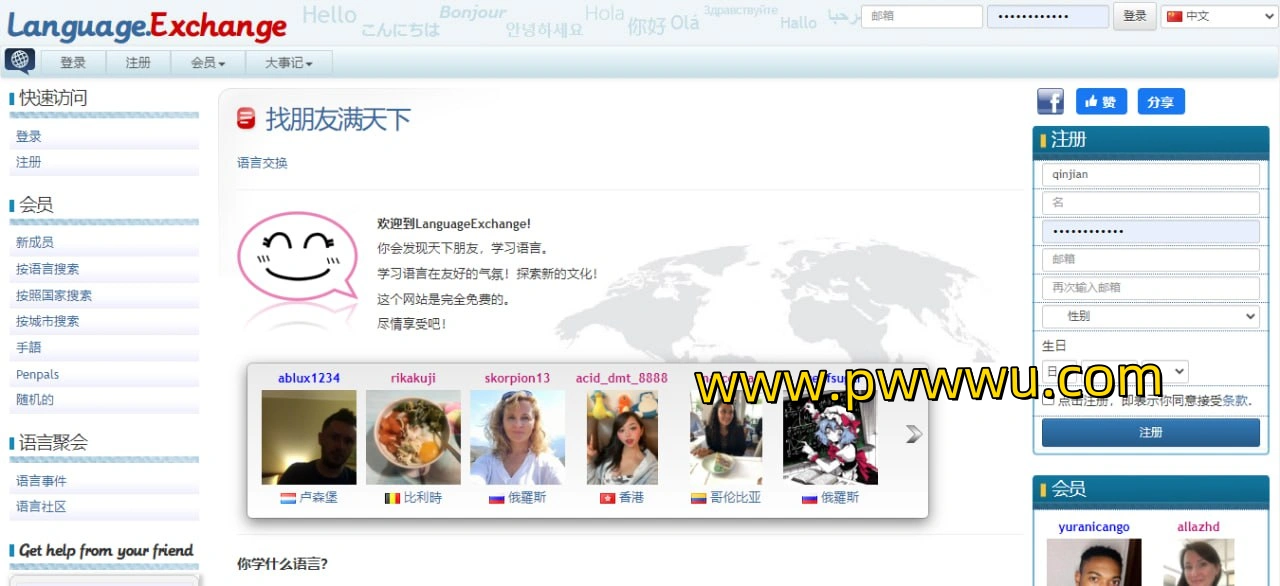The height and width of the screenshot is (586, 1280).
Task: Click the Hong Kong flag beside 香港
Action: pos(607,498)
